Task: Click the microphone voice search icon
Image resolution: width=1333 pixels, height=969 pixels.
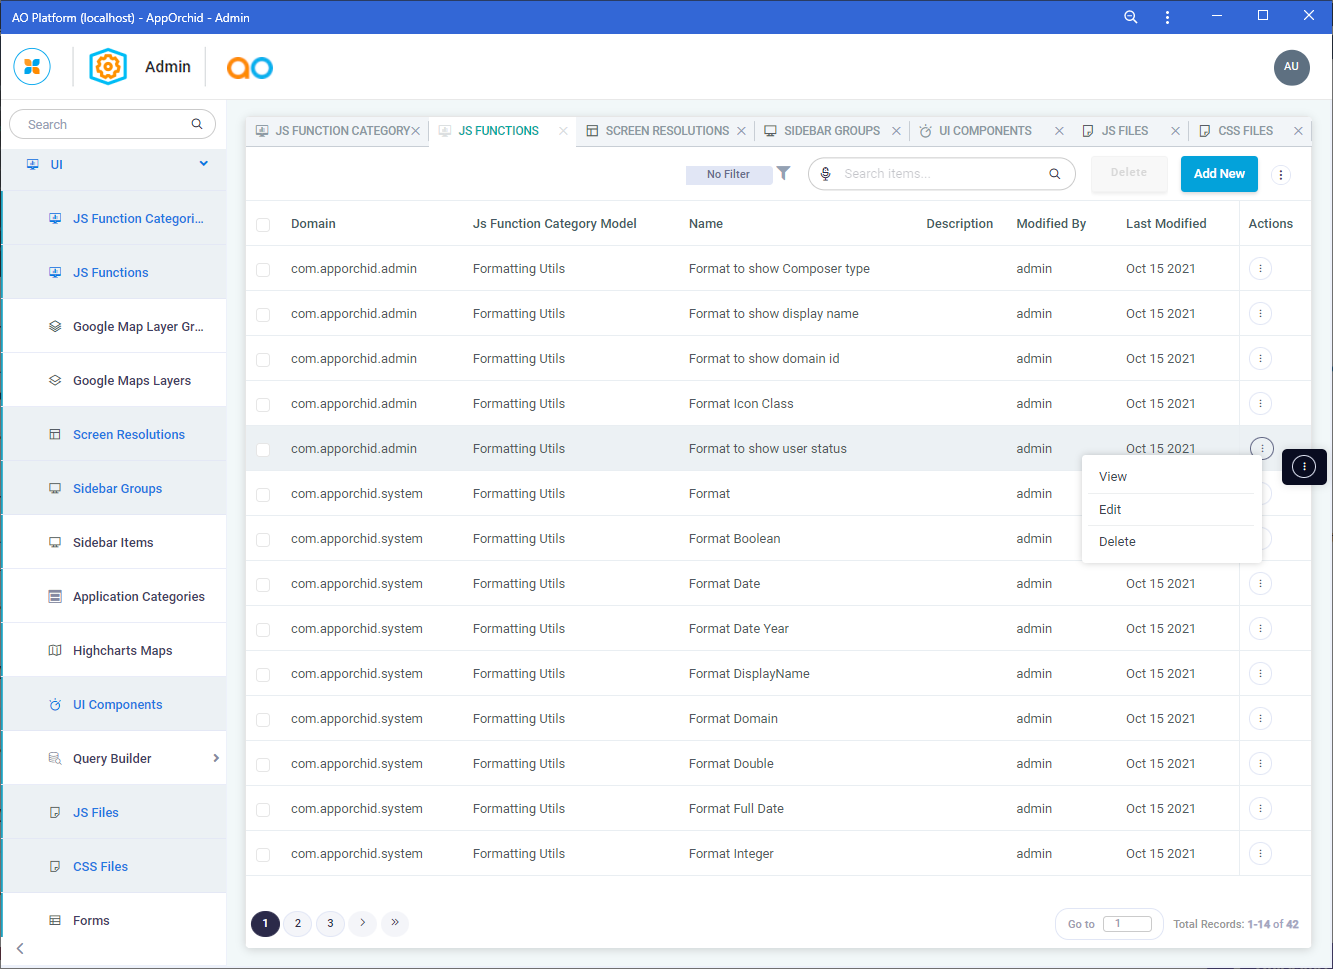Action: pos(826,174)
